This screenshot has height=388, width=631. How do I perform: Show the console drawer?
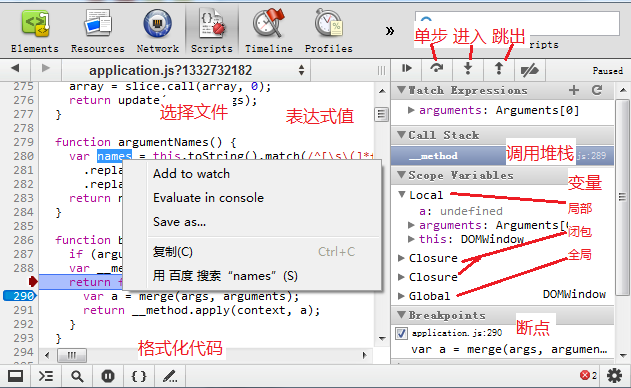[46, 376]
